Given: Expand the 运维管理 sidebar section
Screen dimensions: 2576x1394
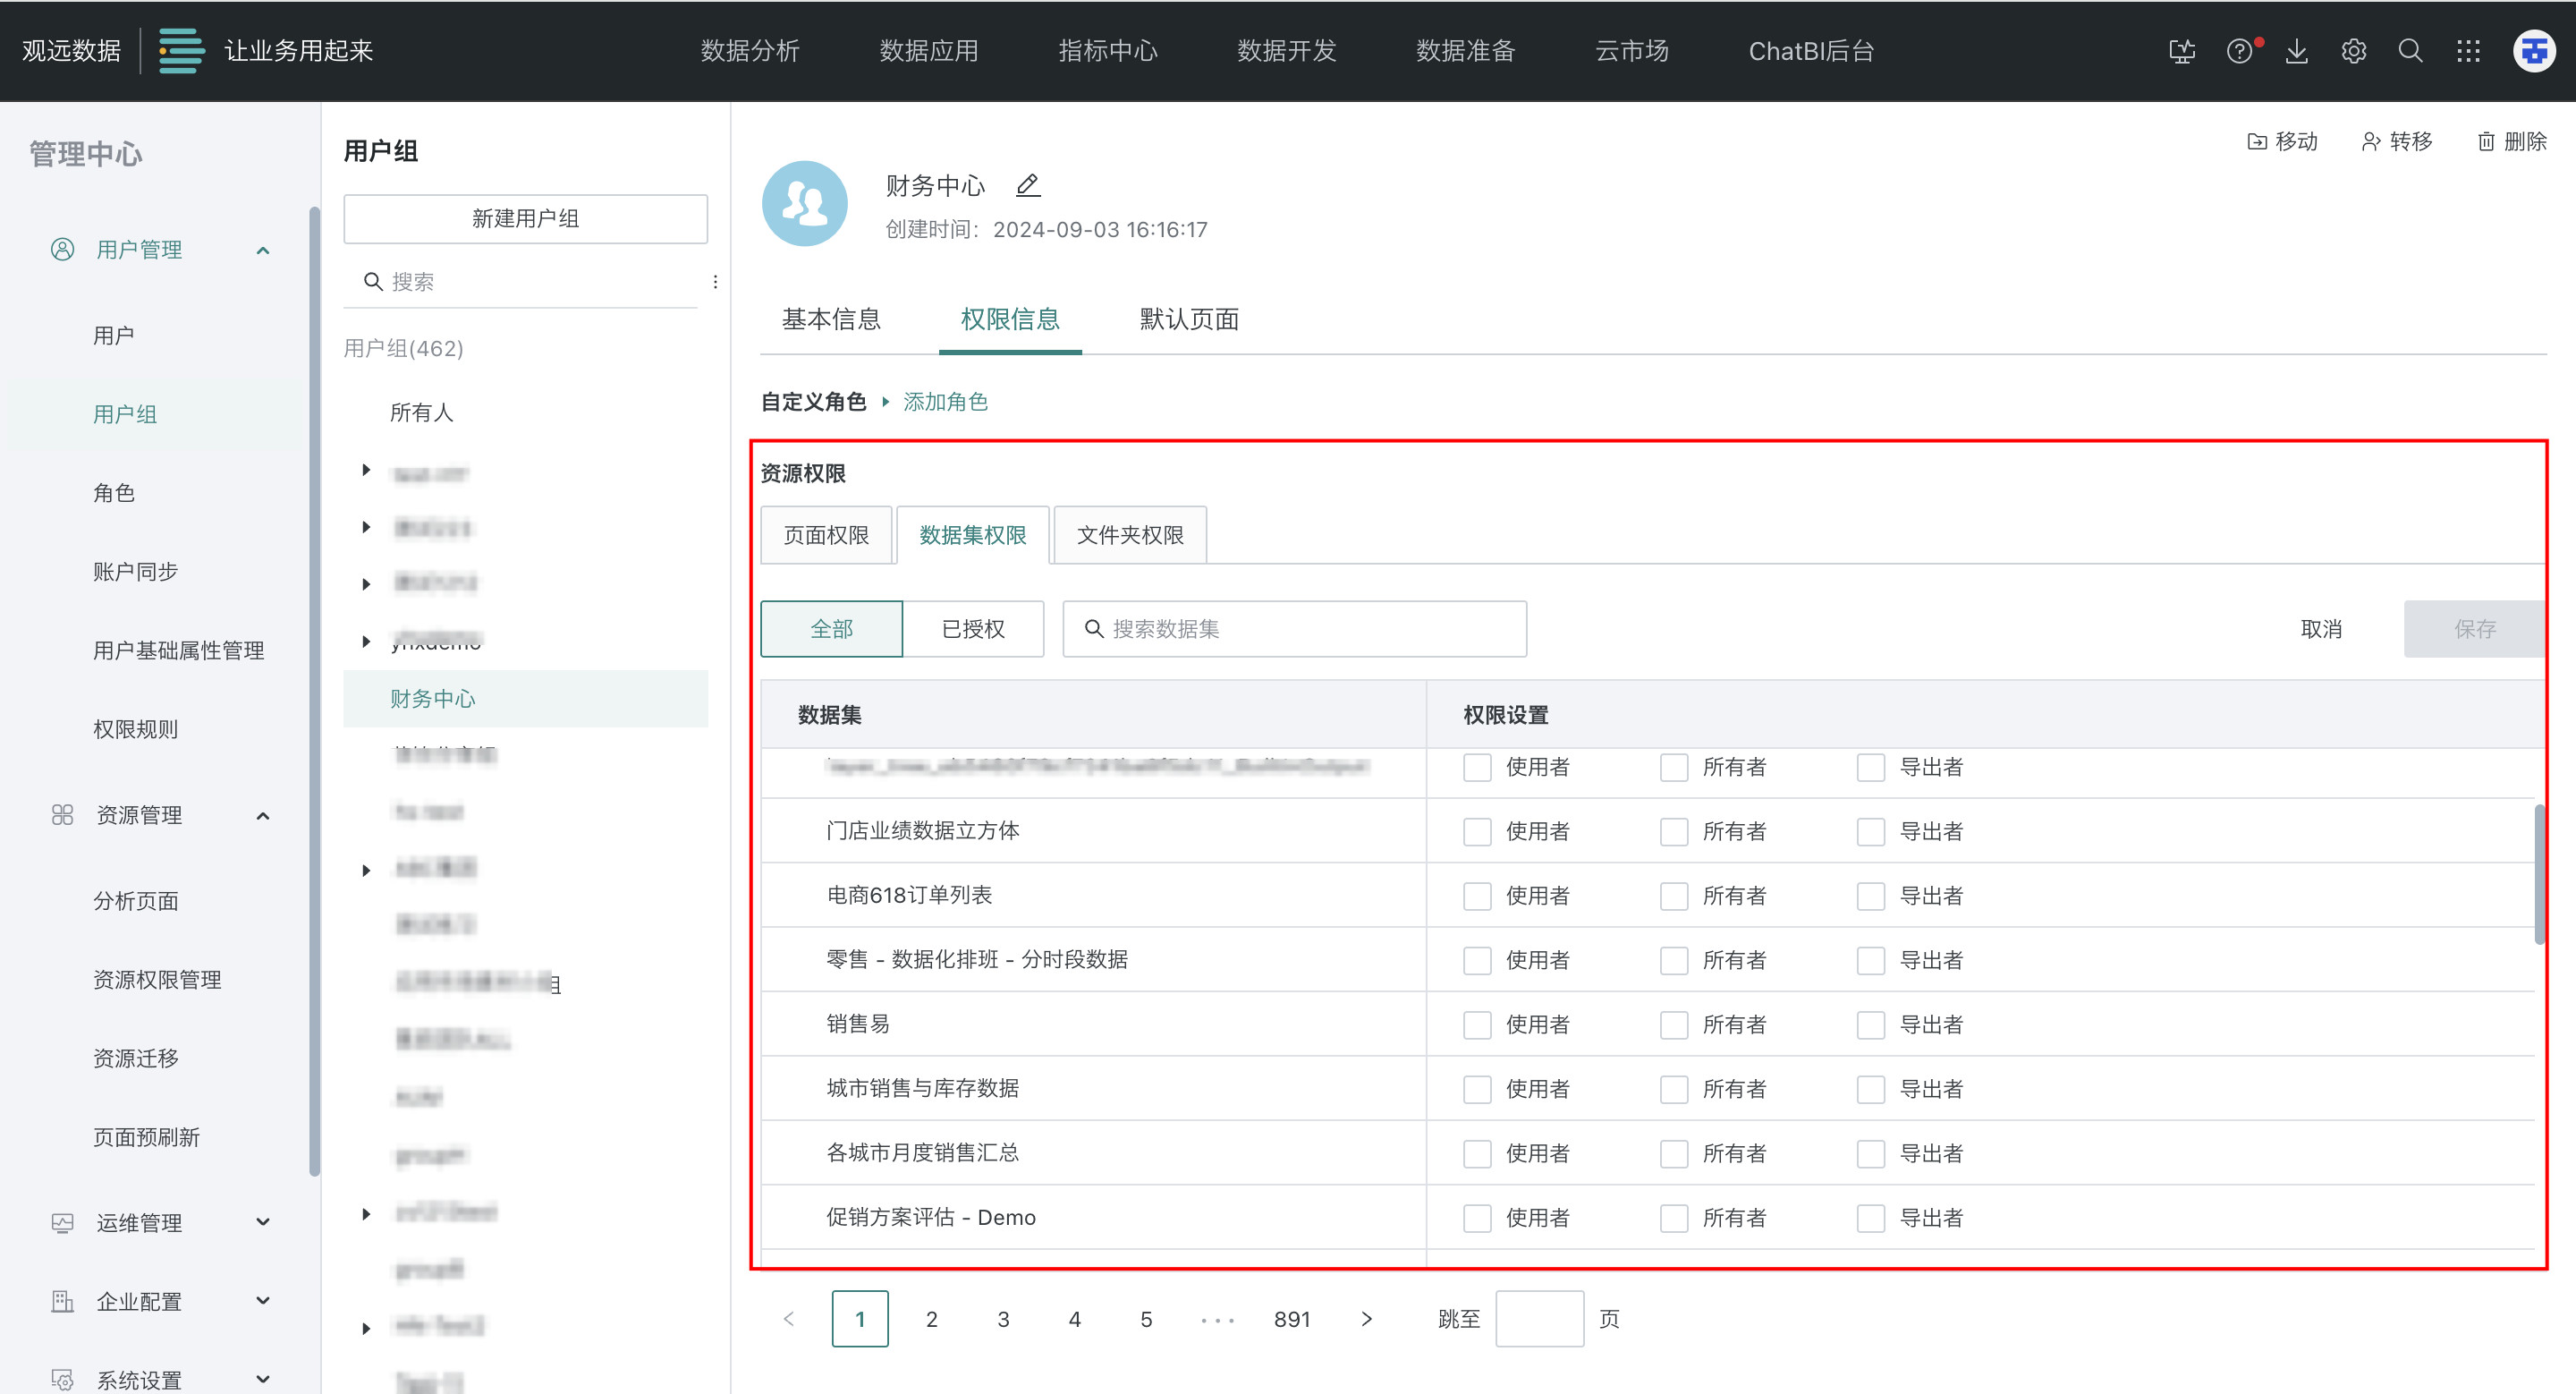Looking at the screenshot, I should pyautogui.click(x=263, y=1222).
